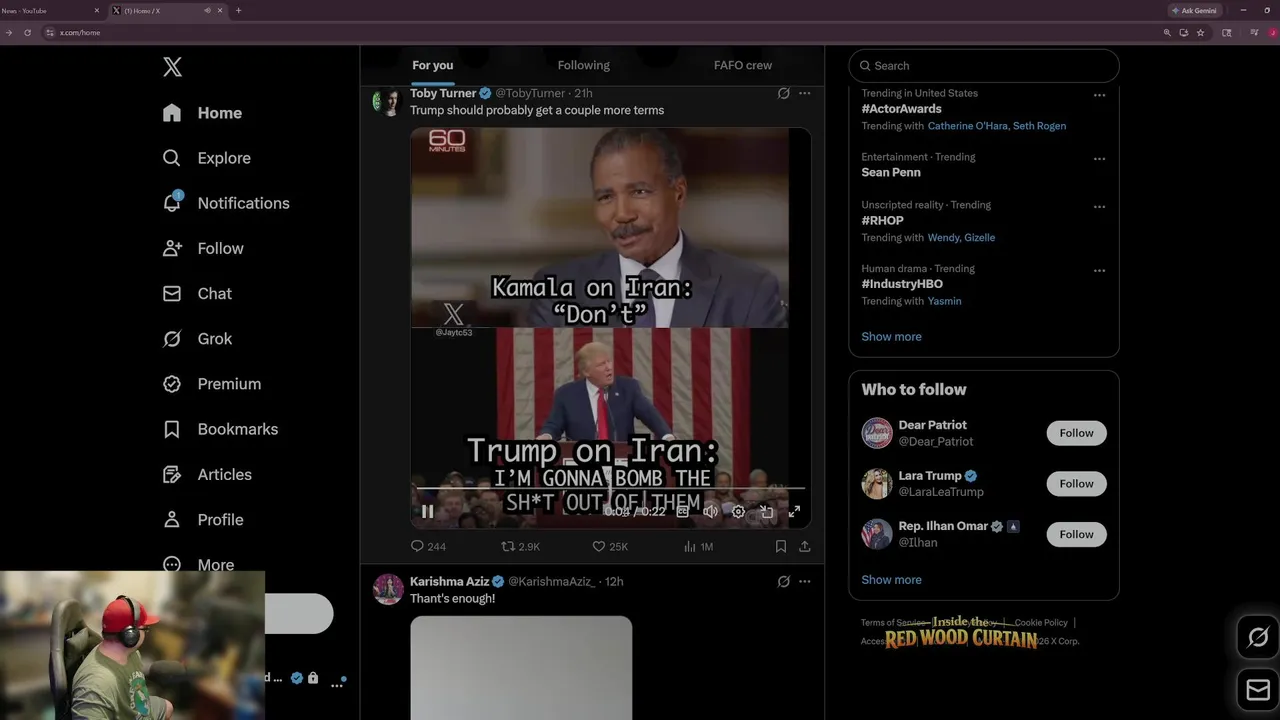The width and height of the screenshot is (1280, 720).
Task: Open more options for Sean Penn trend
Action: tap(1099, 159)
